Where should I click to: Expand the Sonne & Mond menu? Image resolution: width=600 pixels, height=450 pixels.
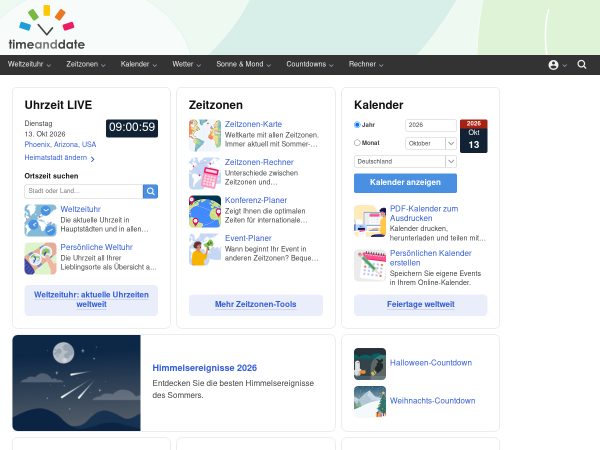click(x=243, y=64)
